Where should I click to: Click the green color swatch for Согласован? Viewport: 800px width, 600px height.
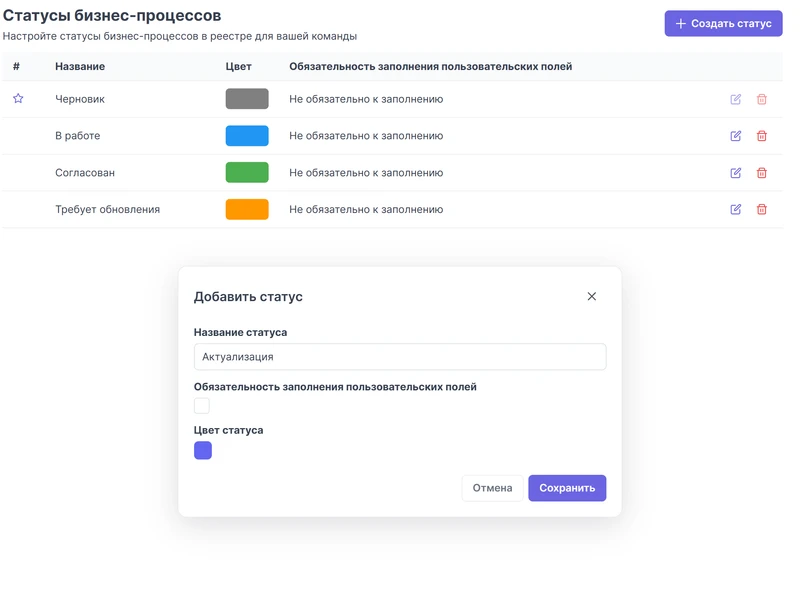(247, 172)
